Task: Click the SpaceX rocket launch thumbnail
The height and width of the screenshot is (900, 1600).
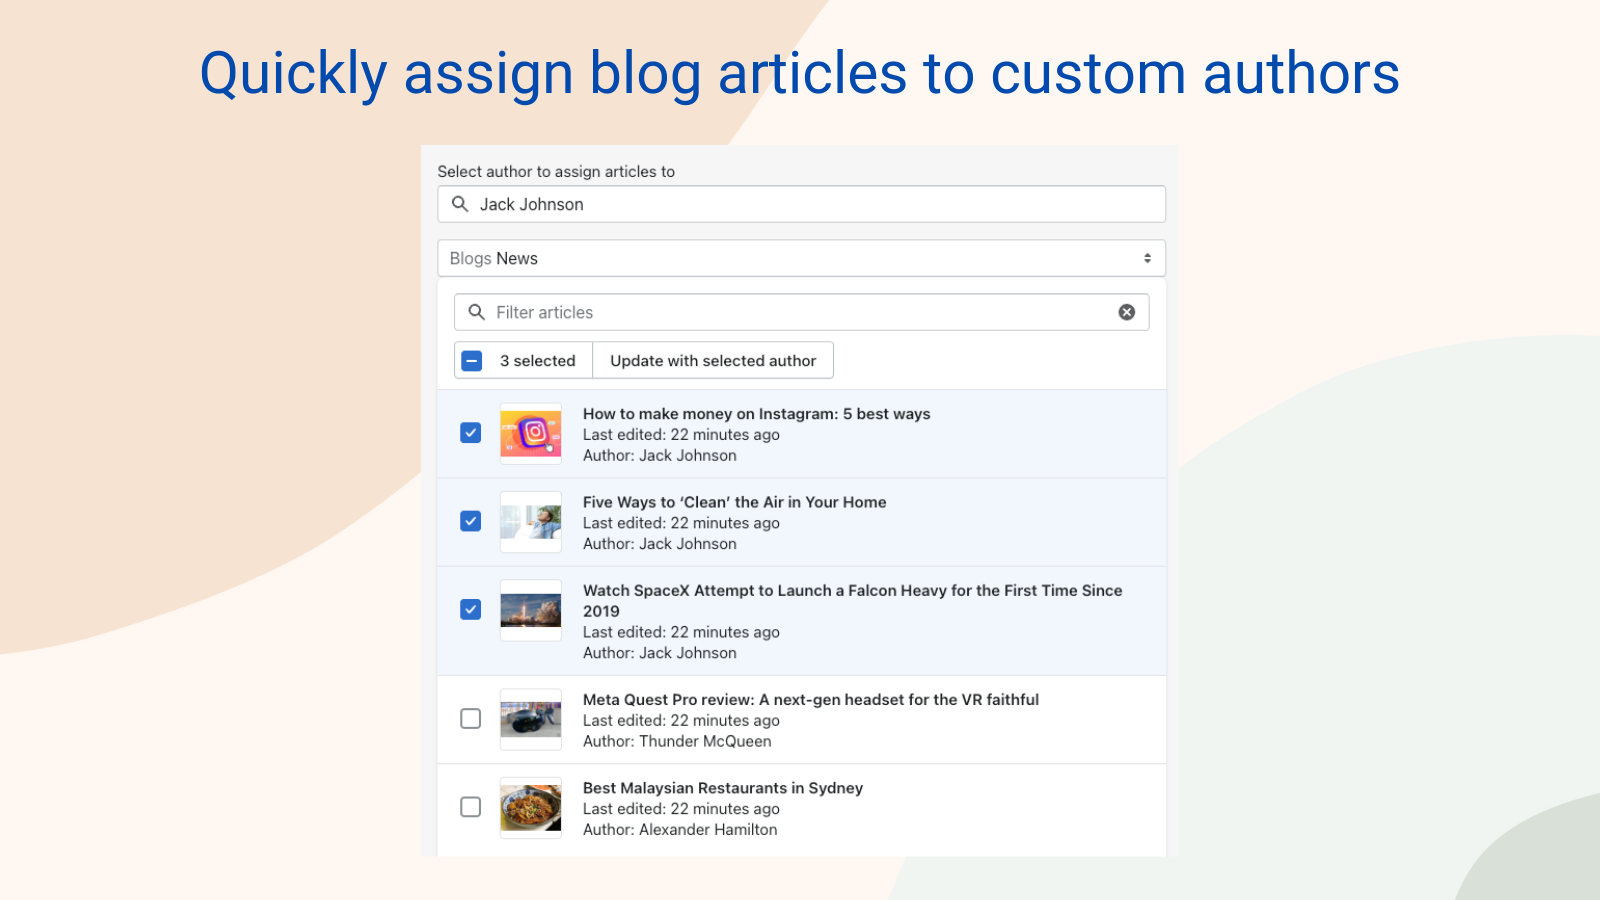Action: [530, 610]
